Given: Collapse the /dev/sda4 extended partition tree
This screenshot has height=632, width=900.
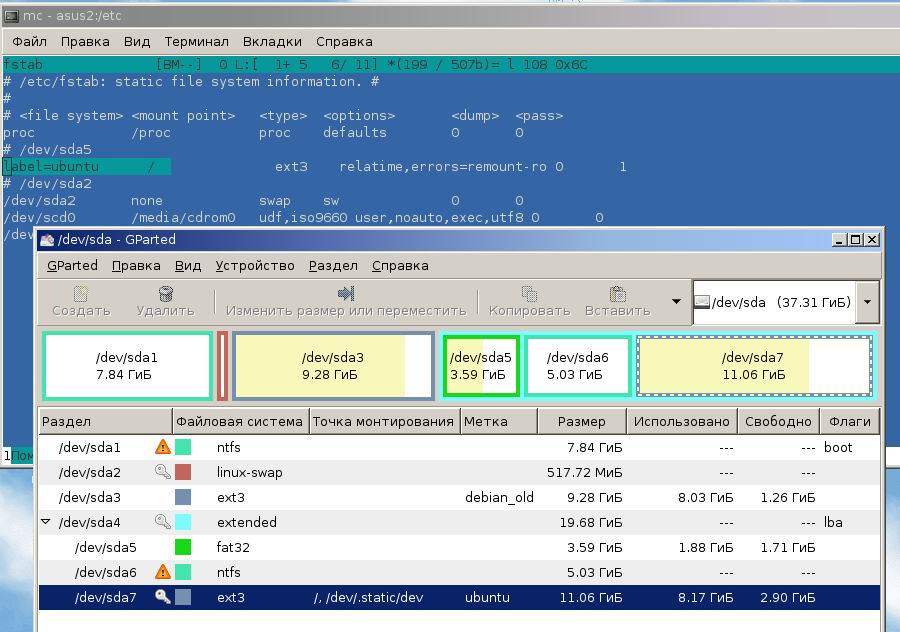Looking at the screenshot, I should (x=46, y=522).
